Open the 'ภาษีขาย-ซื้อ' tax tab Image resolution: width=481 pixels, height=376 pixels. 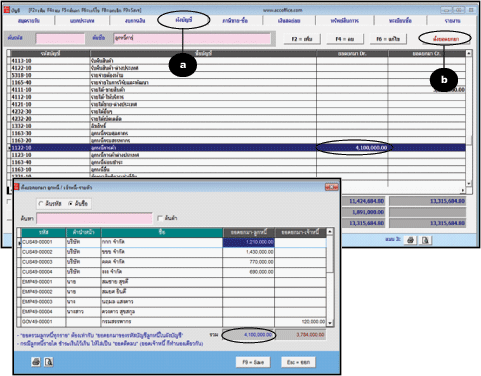pyautogui.click(x=235, y=21)
